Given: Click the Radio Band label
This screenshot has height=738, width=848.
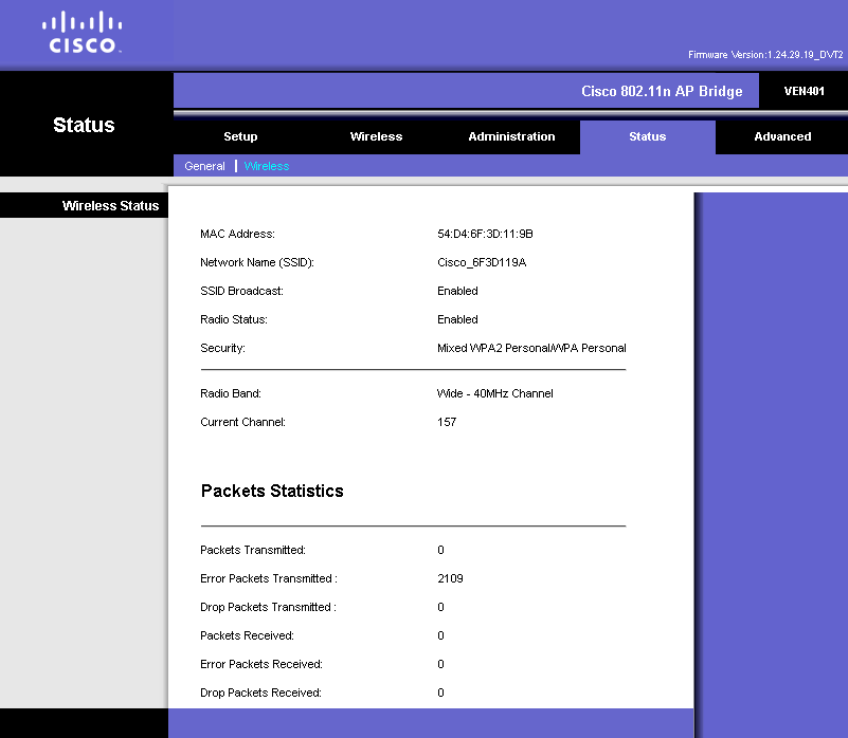Looking at the screenshot, I should pos(230,394).
